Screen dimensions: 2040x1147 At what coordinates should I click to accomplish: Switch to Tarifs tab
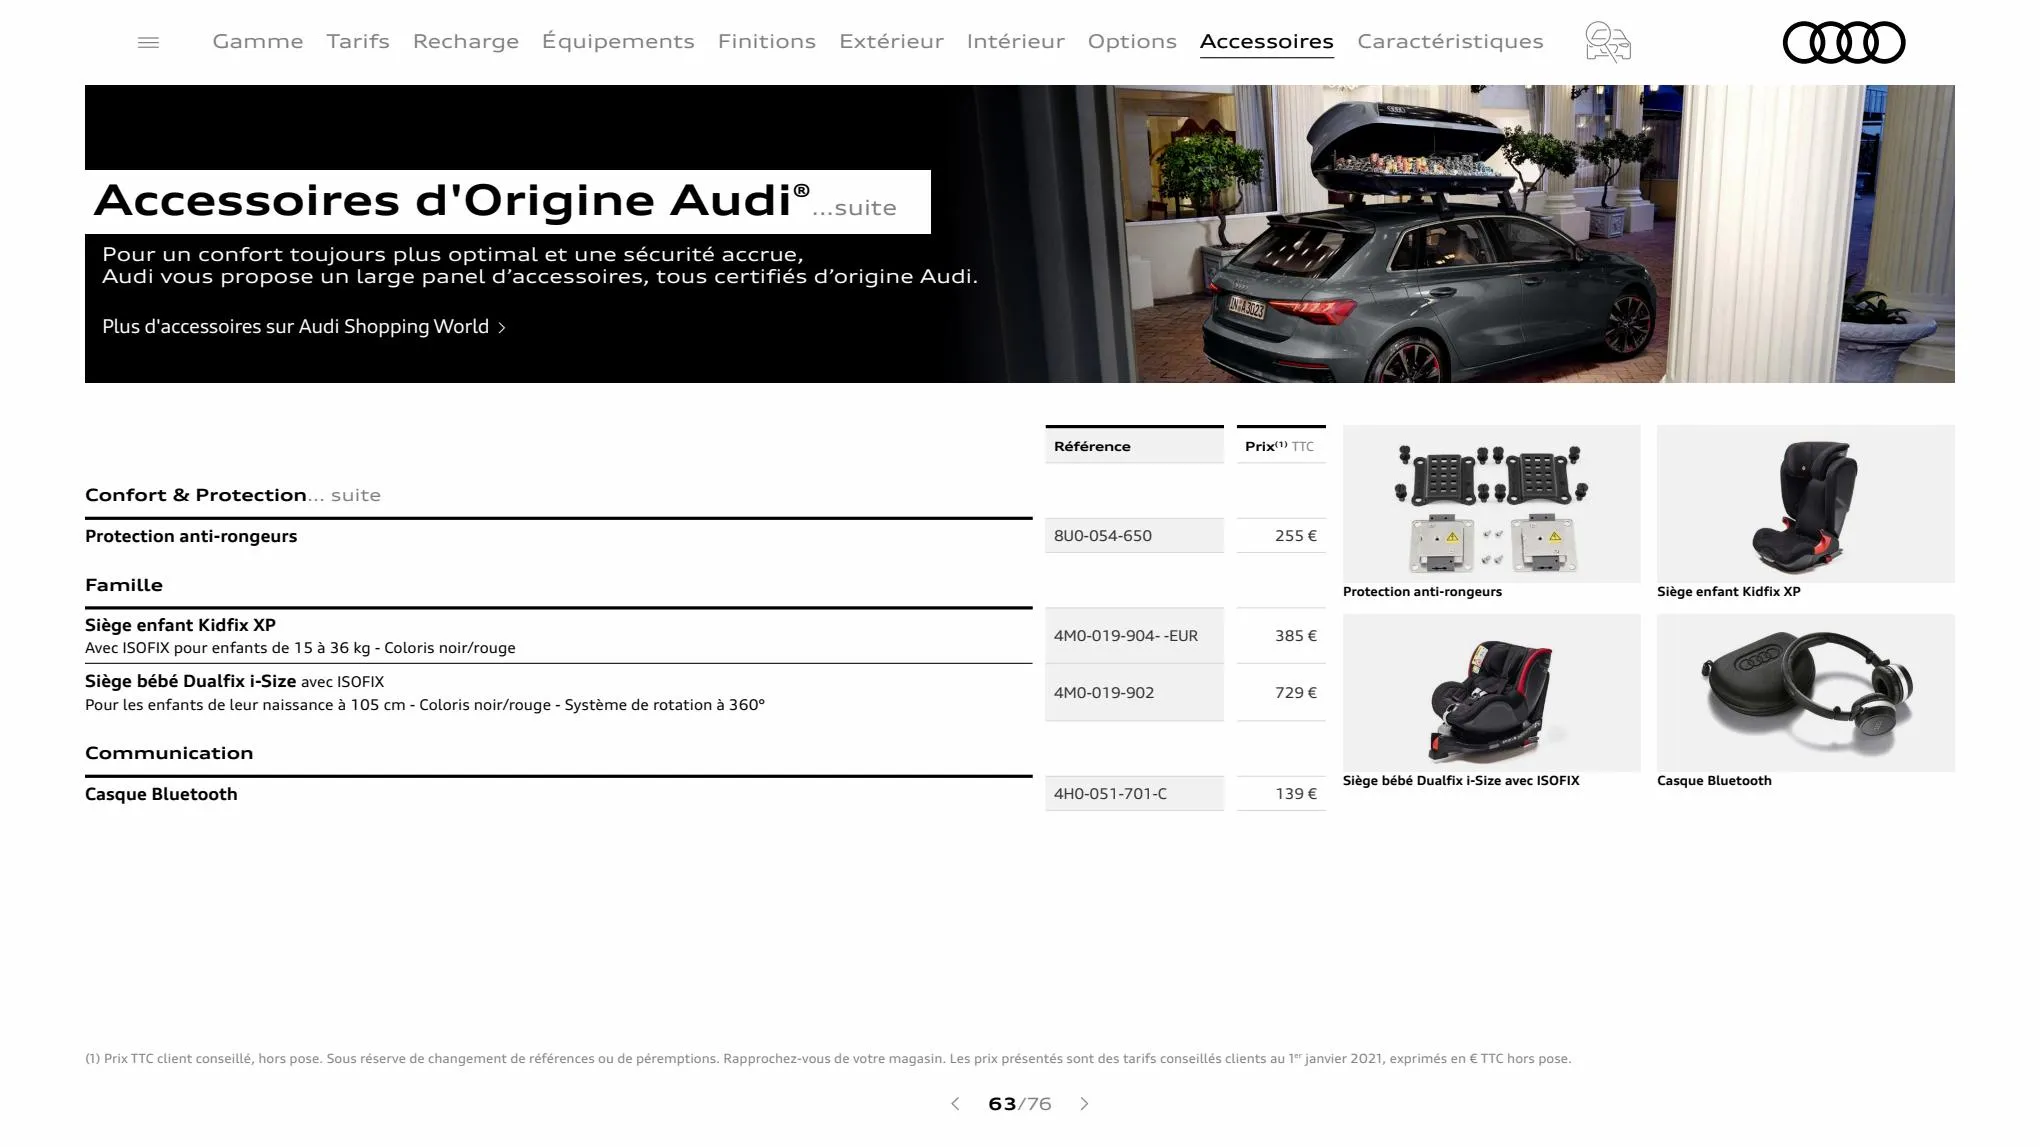(358, 42)
